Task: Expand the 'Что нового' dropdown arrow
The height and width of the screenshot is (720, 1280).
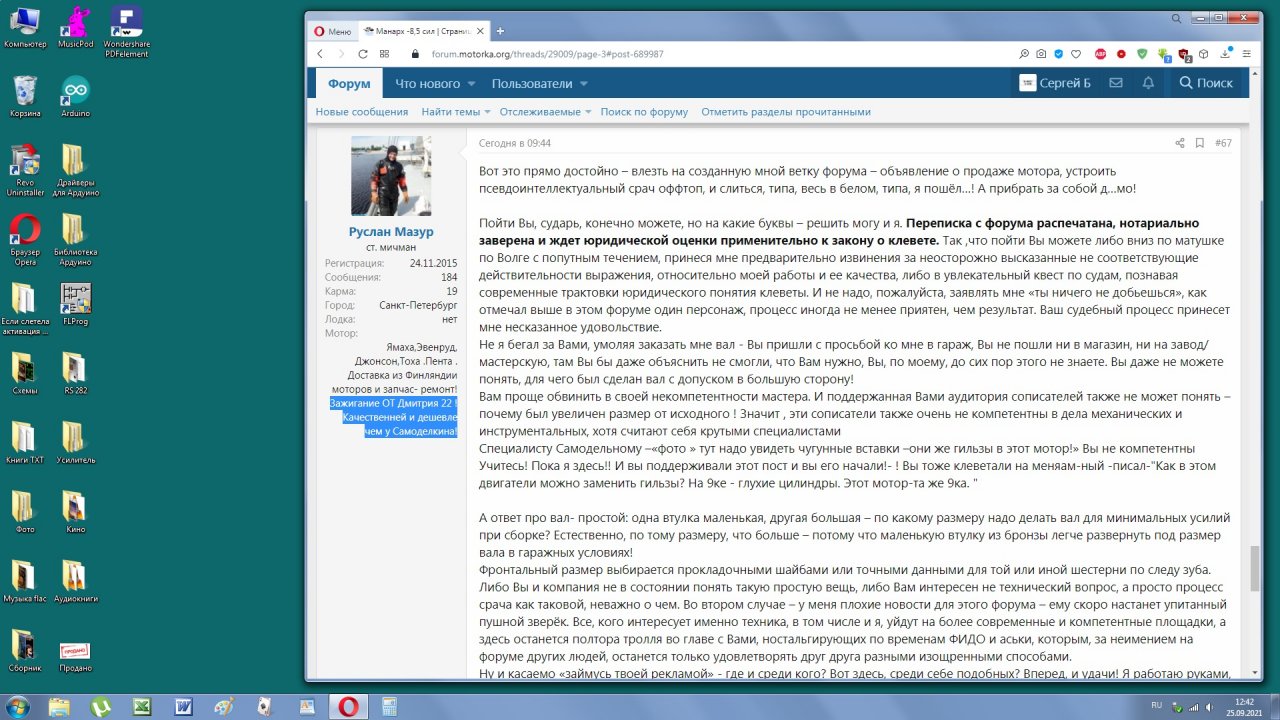Action: coord(471,84)
